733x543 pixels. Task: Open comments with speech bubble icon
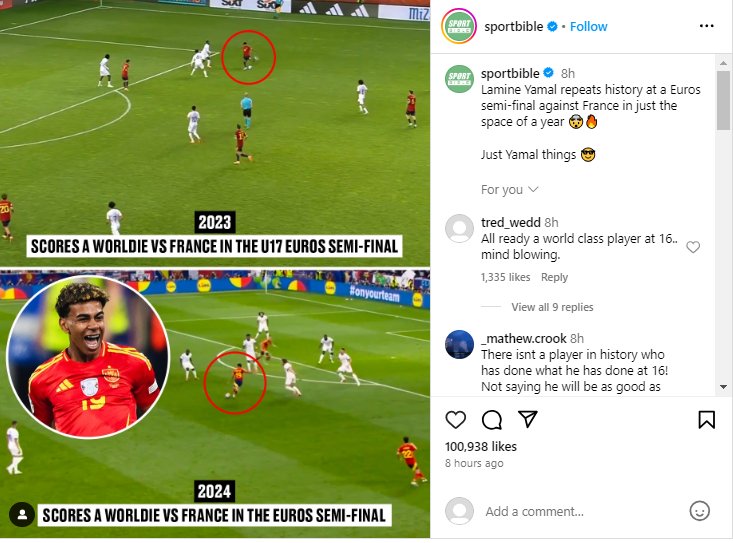coord(492,420)
